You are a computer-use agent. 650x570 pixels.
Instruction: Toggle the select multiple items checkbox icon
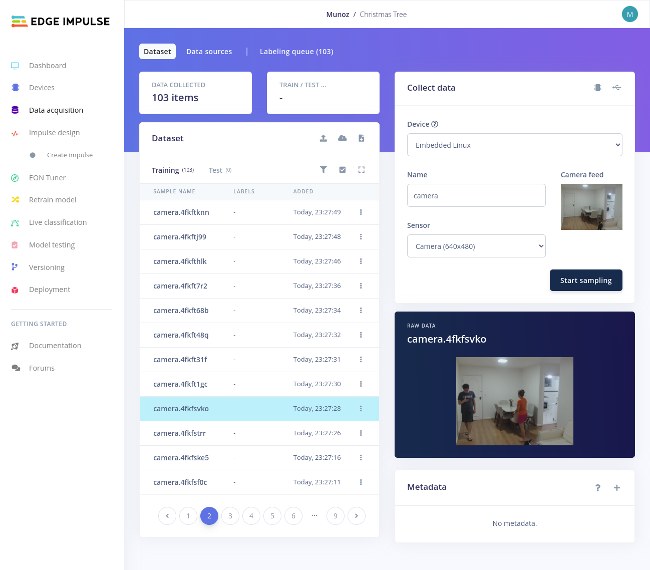[342, 170]
